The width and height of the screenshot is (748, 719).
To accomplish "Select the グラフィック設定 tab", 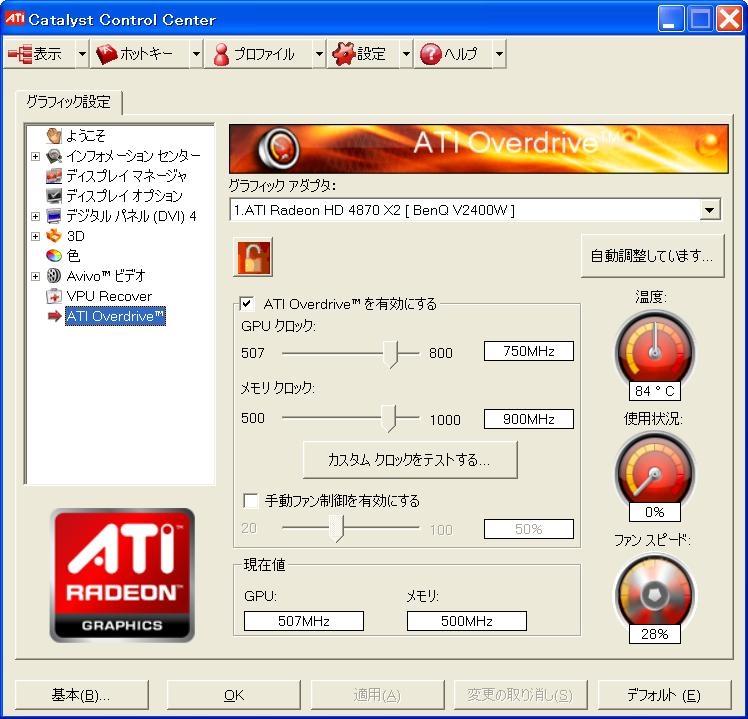I will [x=68, y=102].
